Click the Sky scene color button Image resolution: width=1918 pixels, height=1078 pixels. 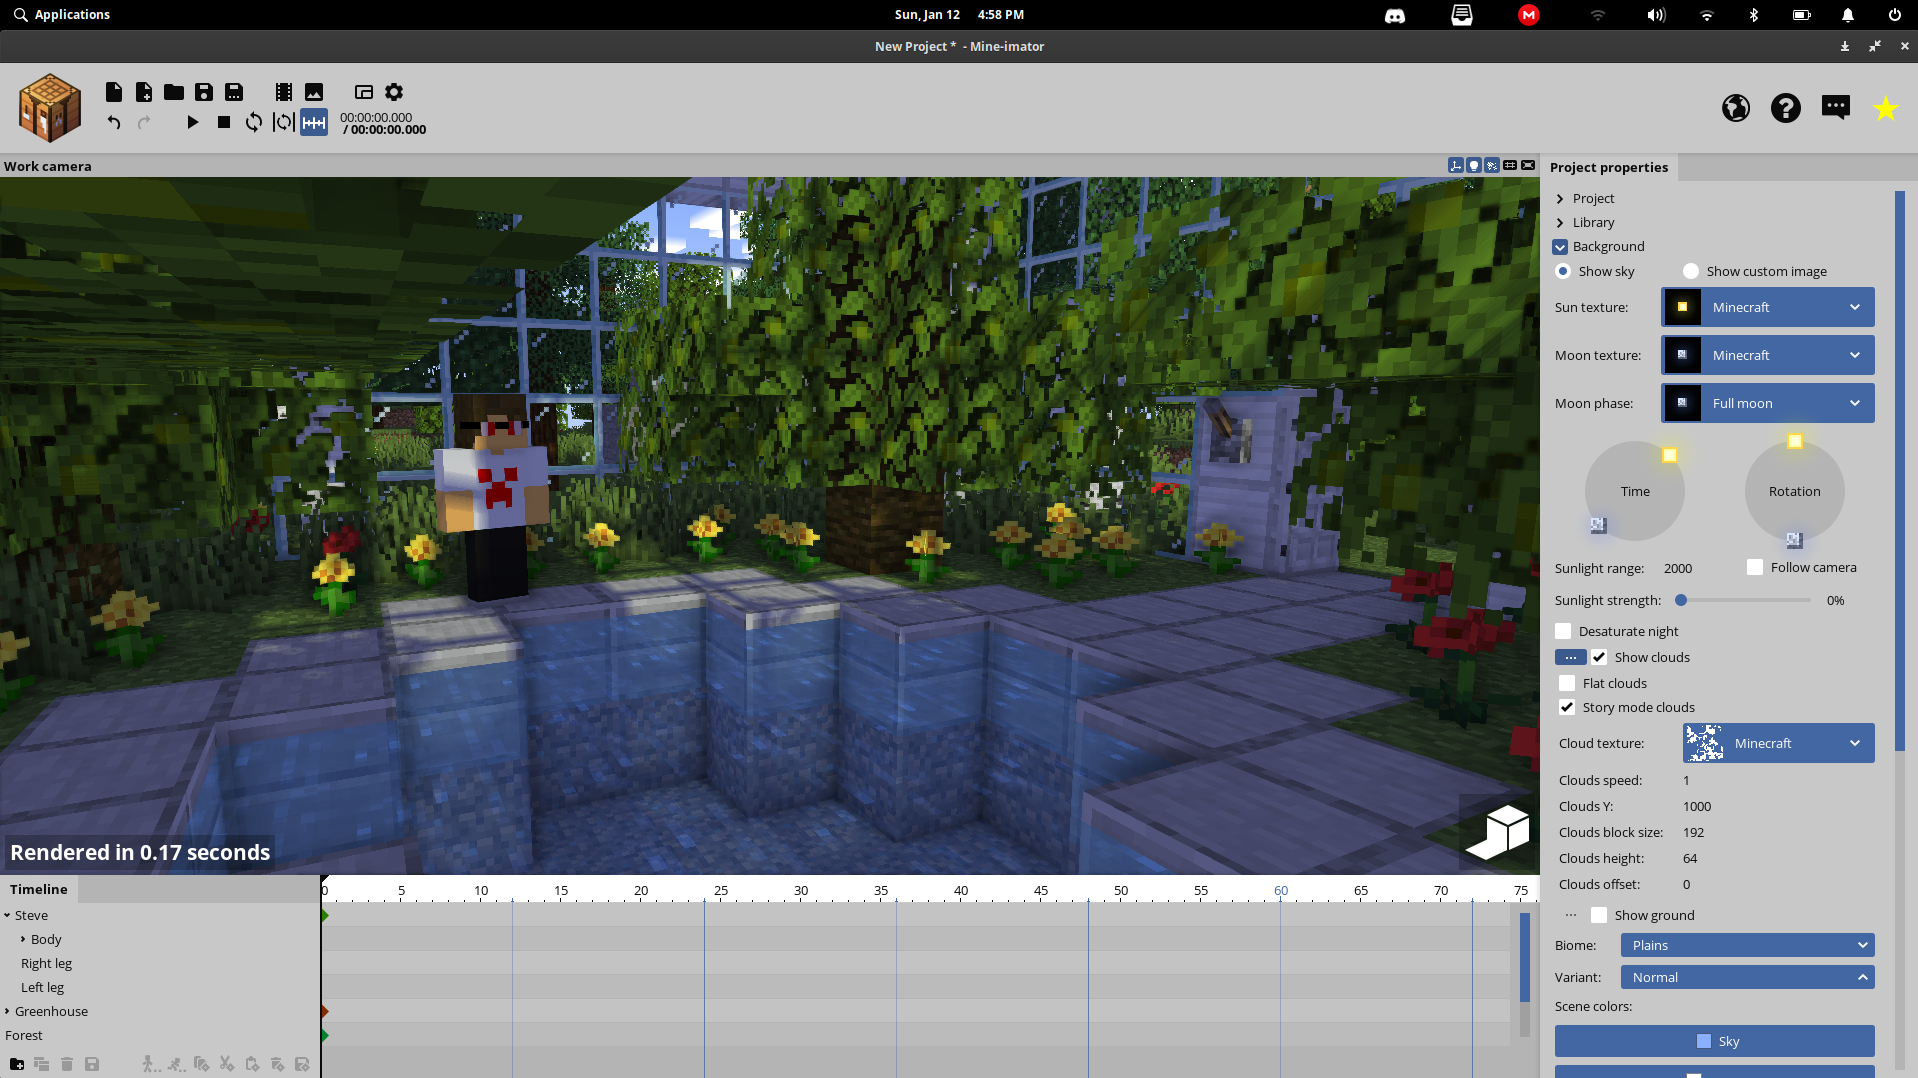[x=1714, y=1041]
